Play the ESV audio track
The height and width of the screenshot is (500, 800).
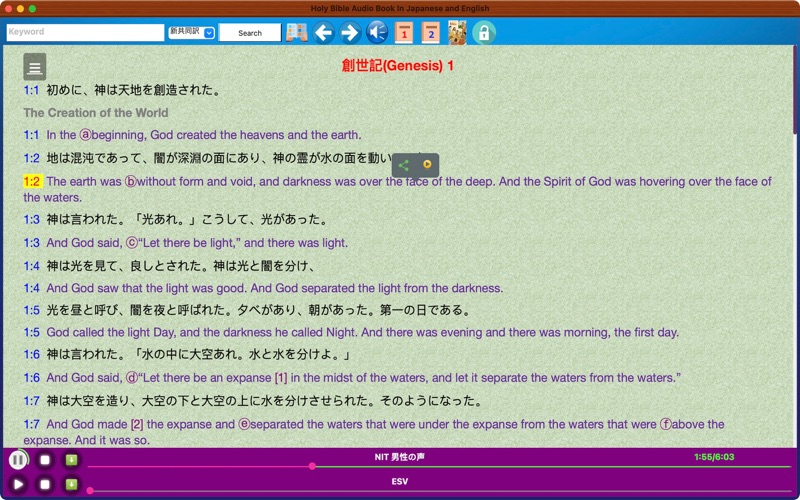click(18, 484)
